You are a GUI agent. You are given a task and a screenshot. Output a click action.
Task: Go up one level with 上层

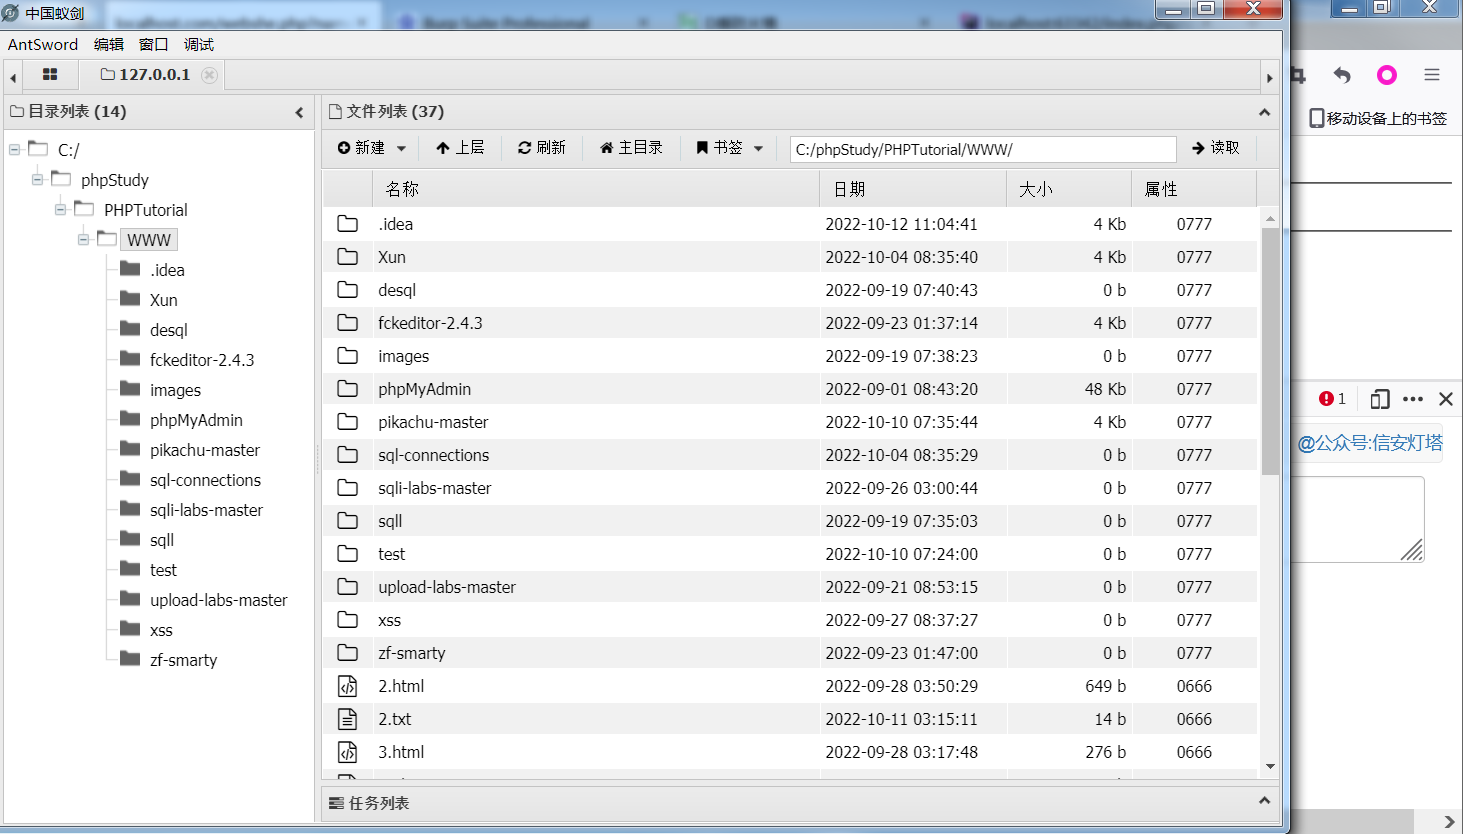[x=460, y=148]
